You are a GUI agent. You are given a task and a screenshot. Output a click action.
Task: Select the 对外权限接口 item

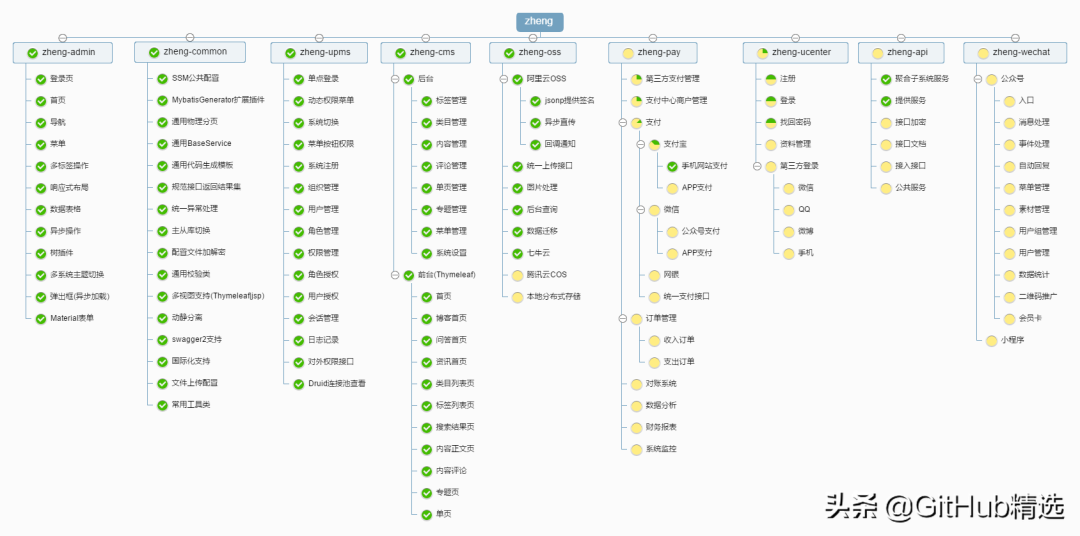coord(324,362)
